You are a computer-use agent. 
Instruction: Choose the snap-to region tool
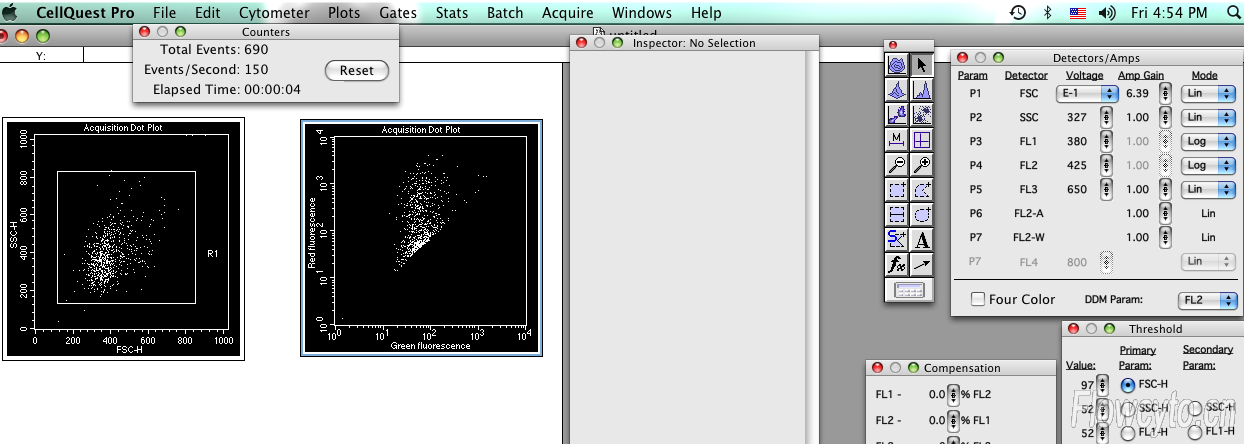(x=898, y=239)
